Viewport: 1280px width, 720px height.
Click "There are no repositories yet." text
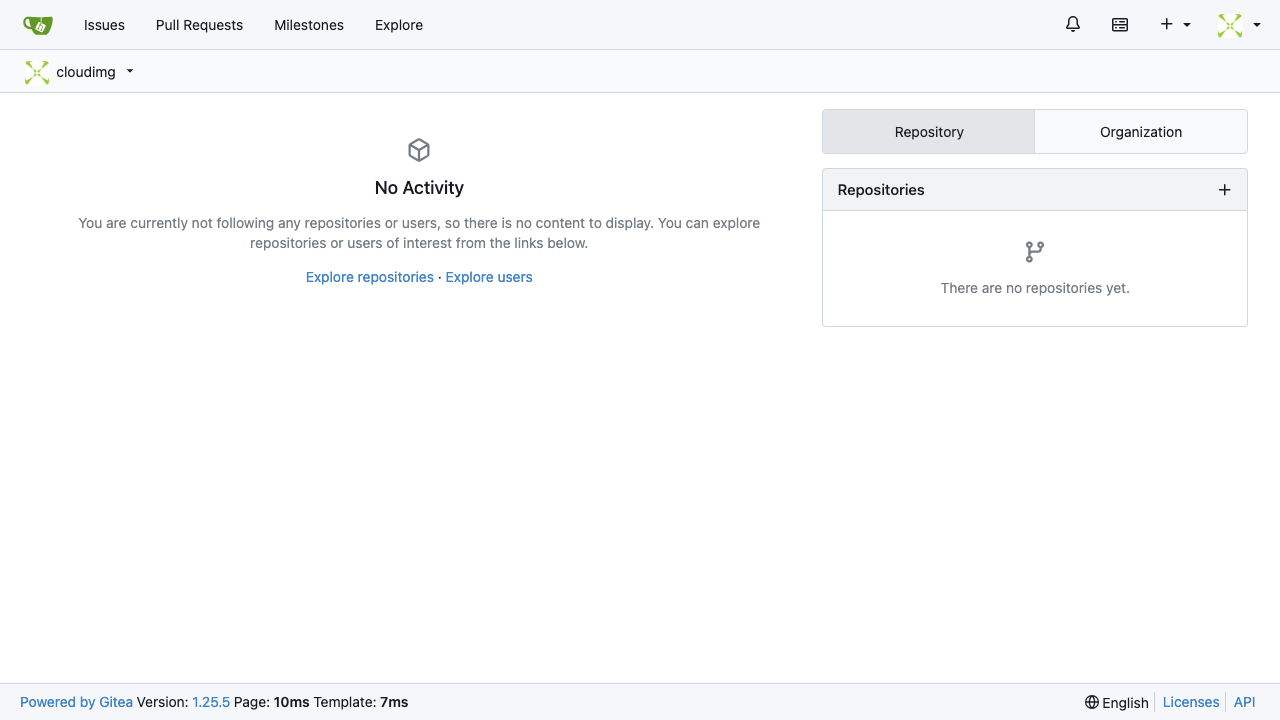pos(1035,288)
